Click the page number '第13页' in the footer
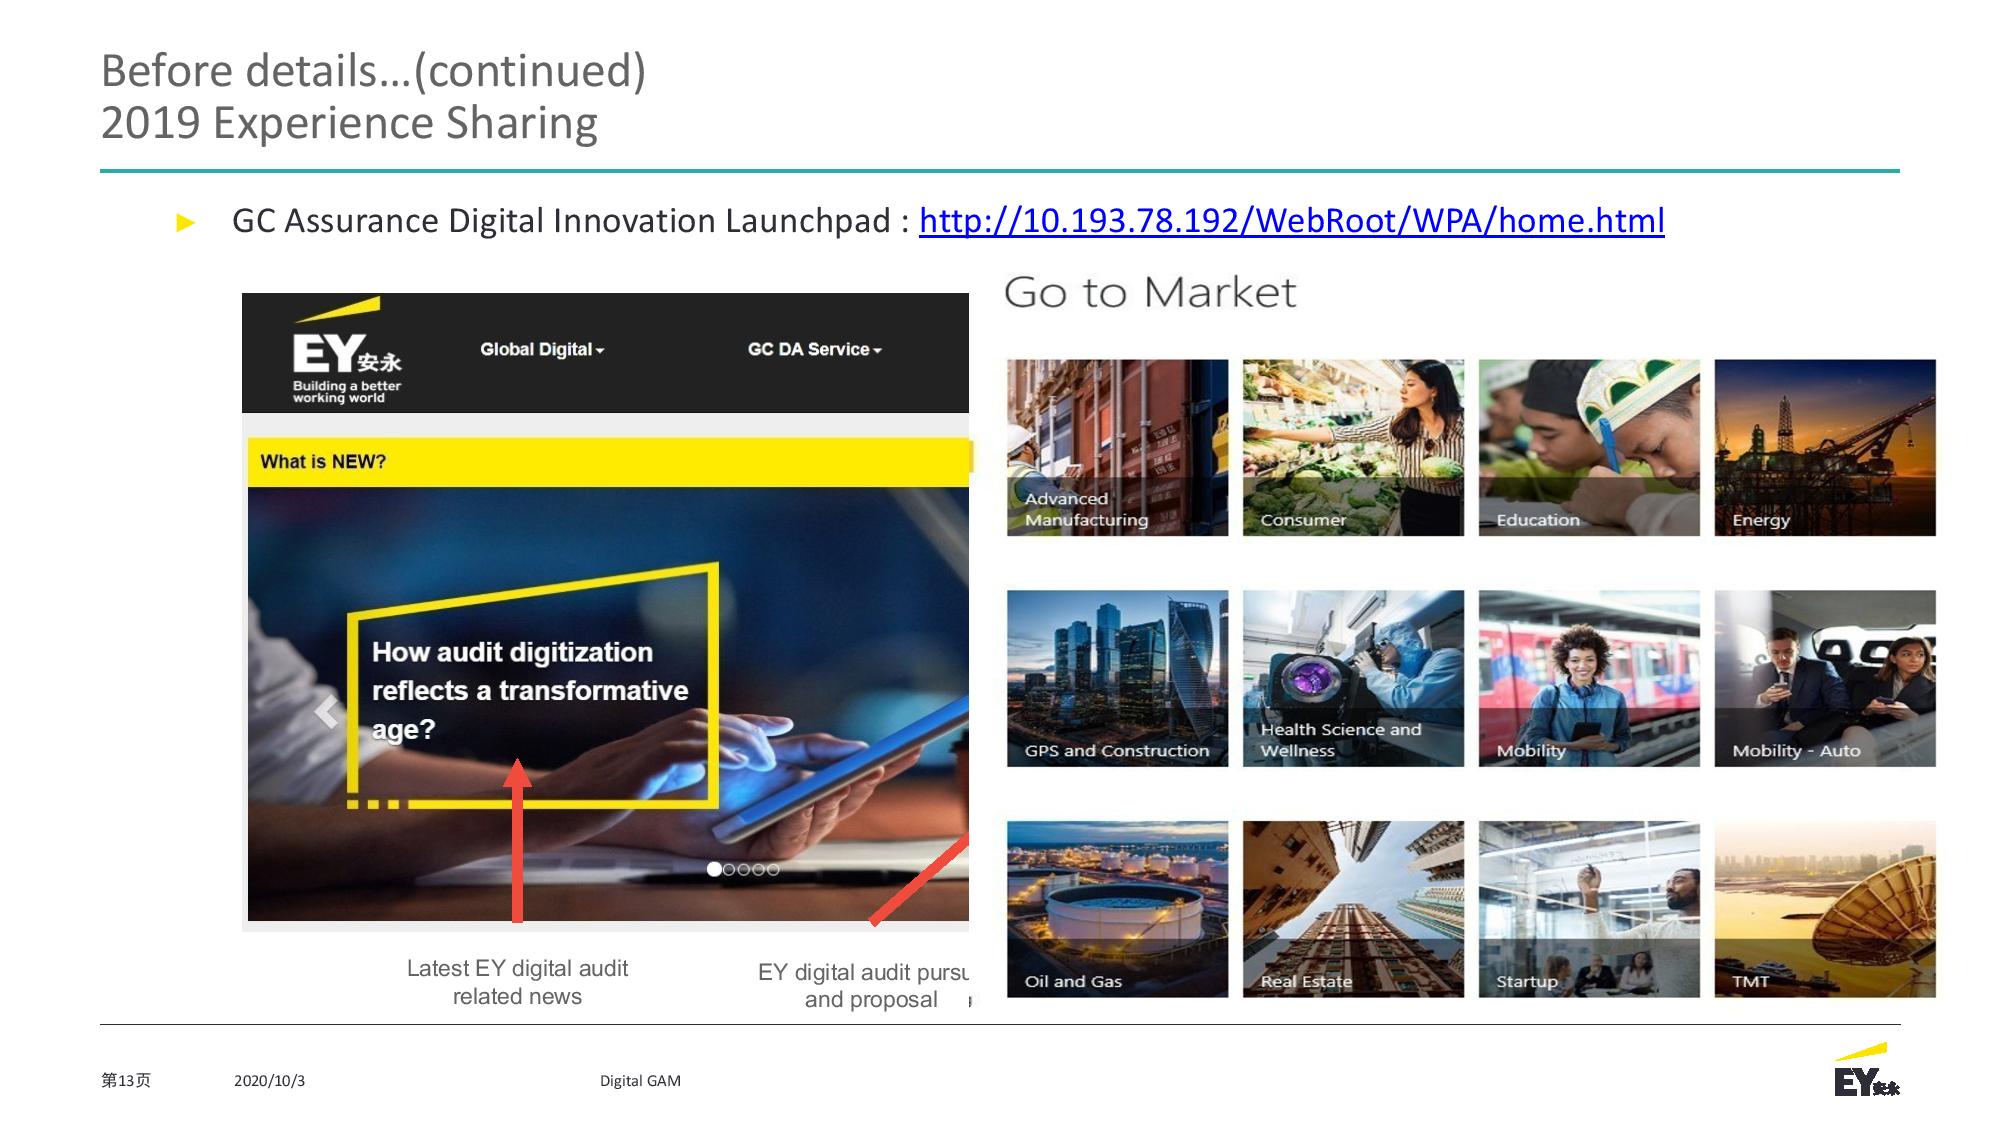This screenshot has height=1125, width=2000. 126,1080
